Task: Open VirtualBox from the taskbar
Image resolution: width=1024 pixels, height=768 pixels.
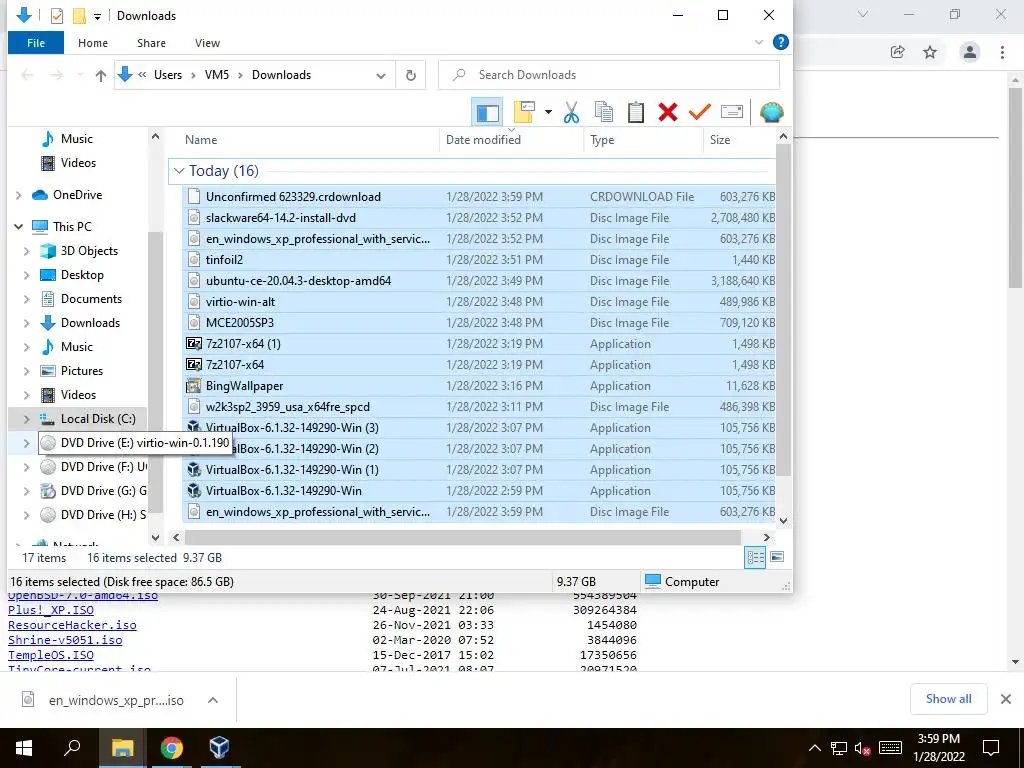Action: point(219,747)
